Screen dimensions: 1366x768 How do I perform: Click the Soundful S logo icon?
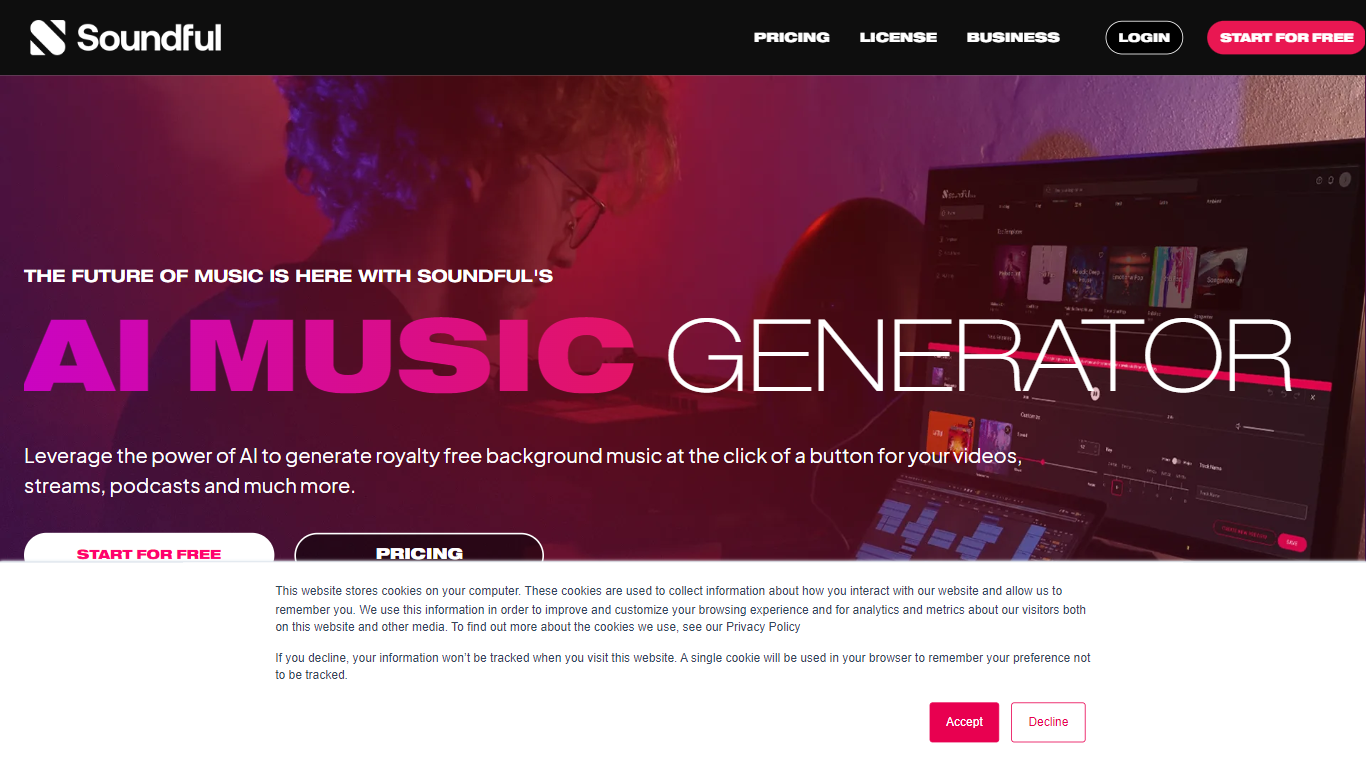pyautogui.click(x=47, y=38)
